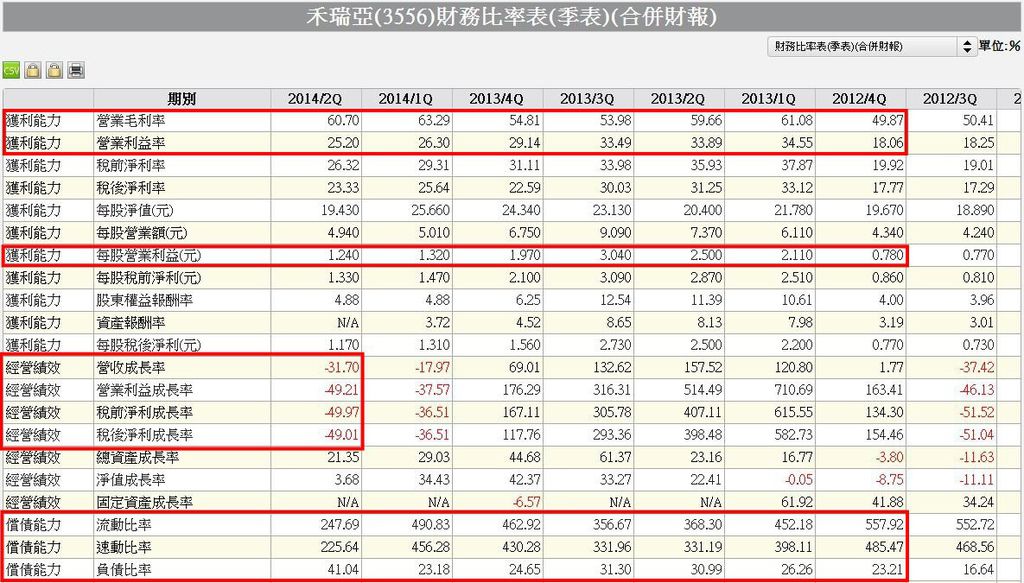Click the 營業利益率 row label
The width and height of the screenshot is (1024, 583).
coord(131,143)
